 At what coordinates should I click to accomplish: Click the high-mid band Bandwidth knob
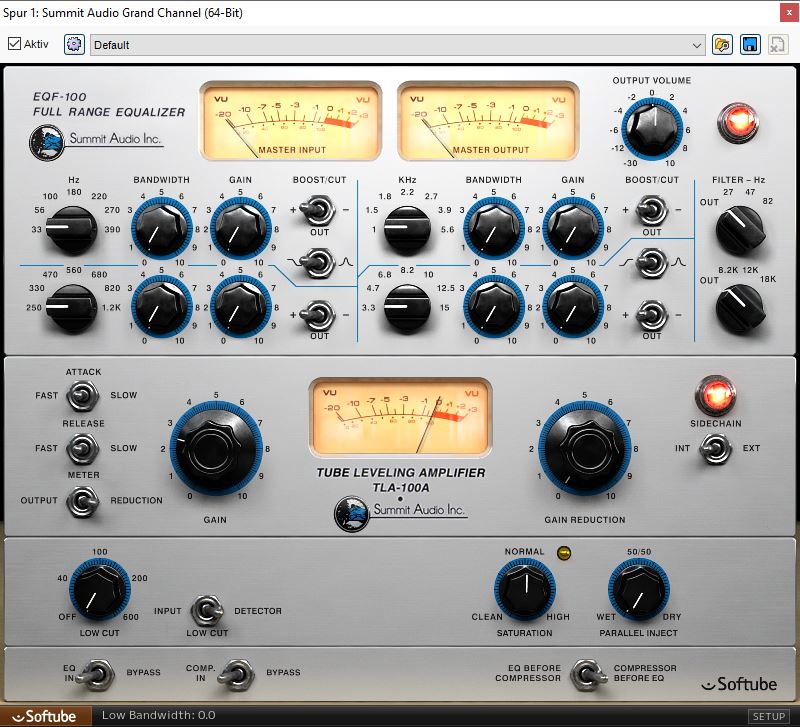pos(494,228)
